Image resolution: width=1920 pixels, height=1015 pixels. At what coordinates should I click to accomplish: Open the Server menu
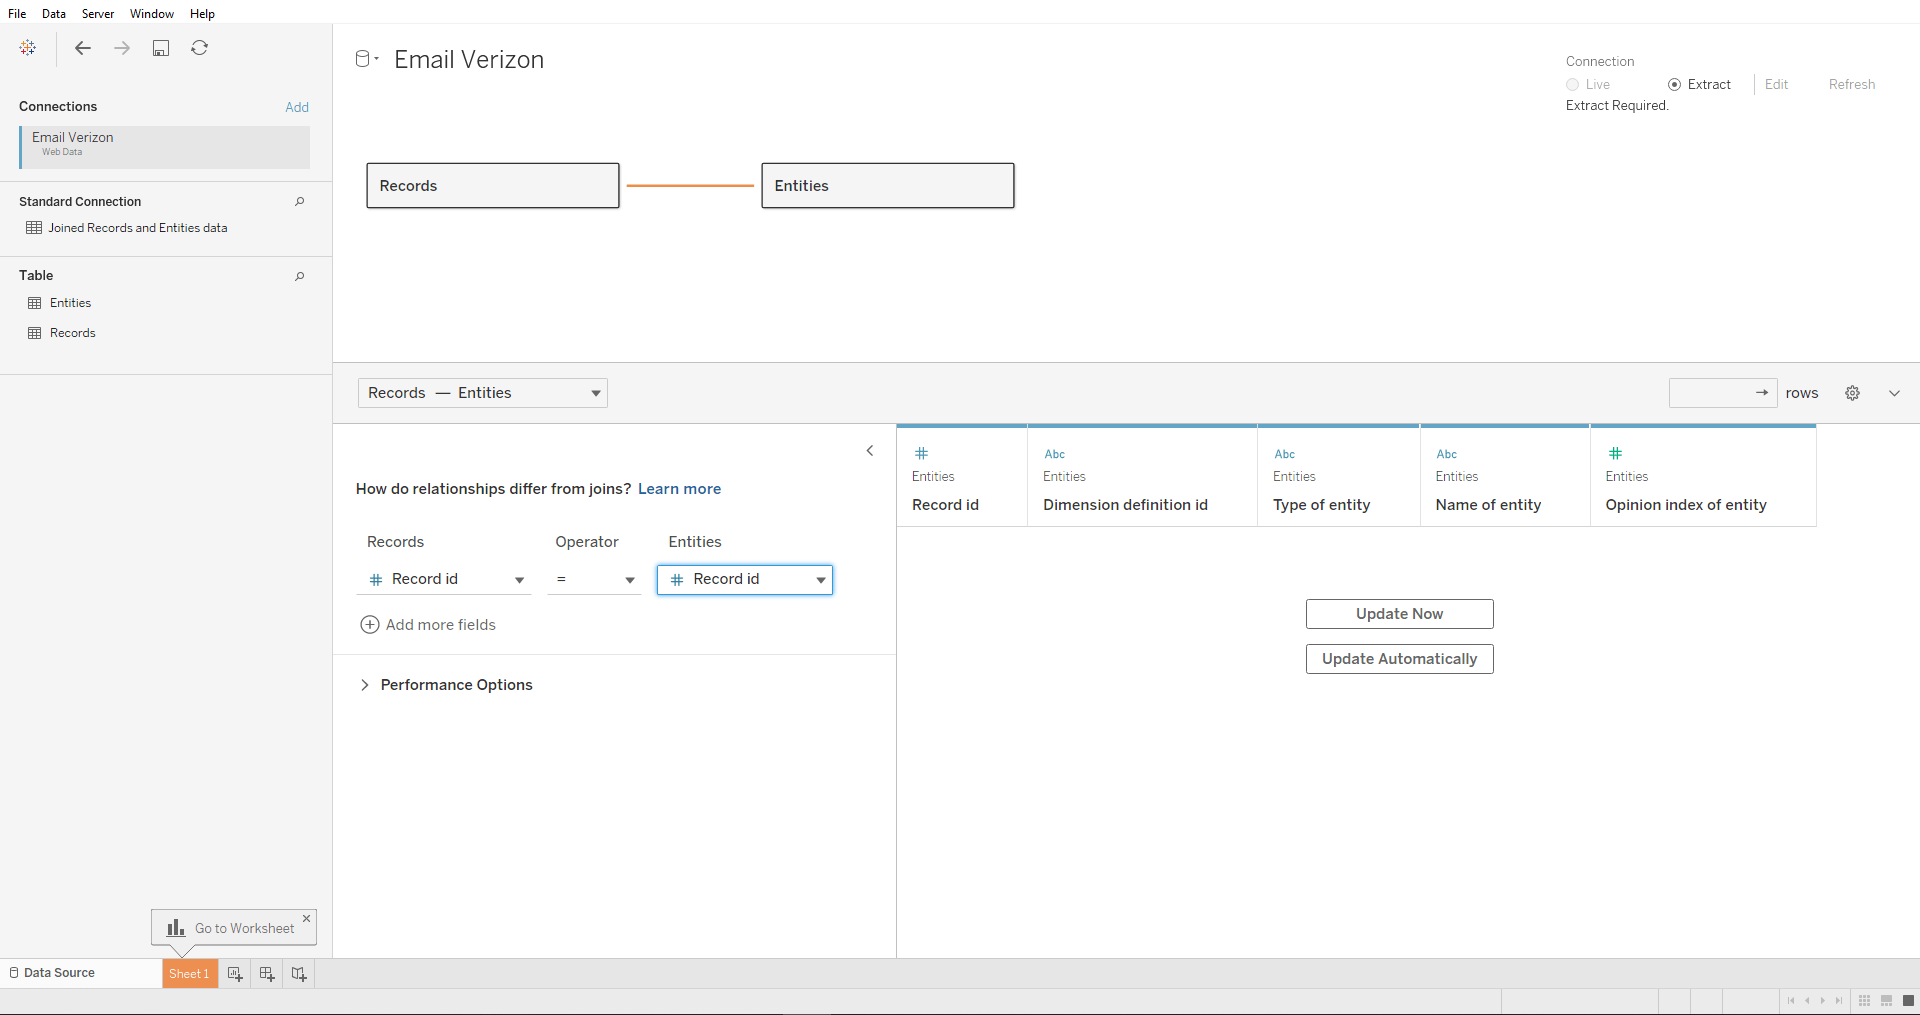tap(98, 14)
